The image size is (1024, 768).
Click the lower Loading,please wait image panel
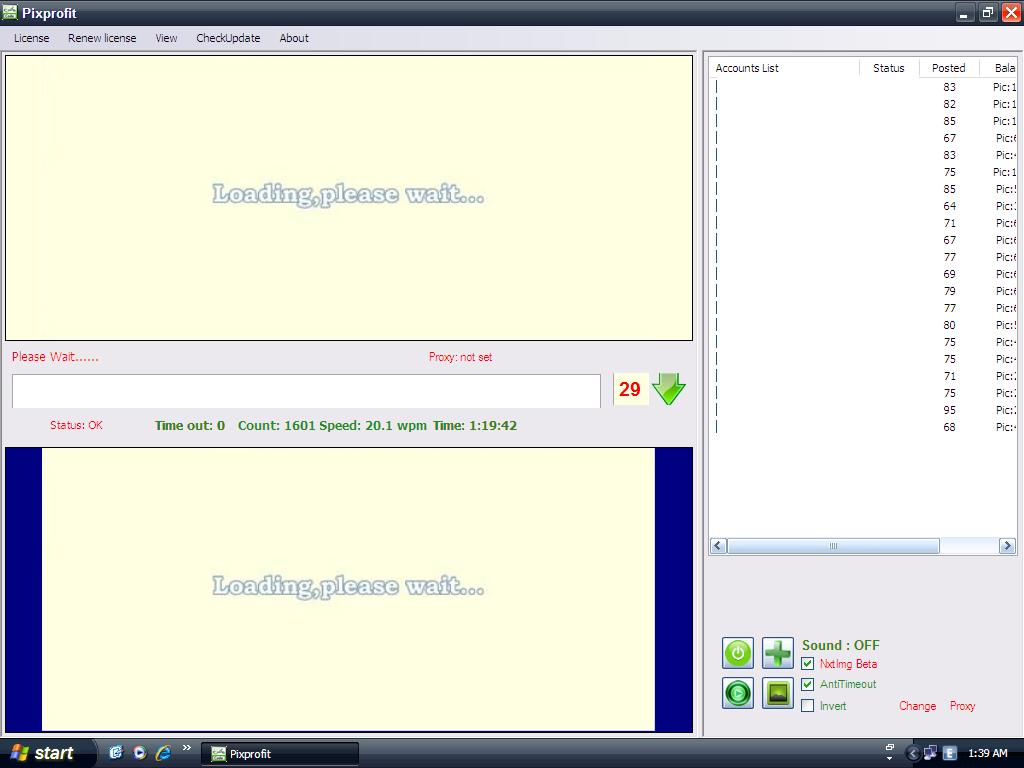pos(349,589)
